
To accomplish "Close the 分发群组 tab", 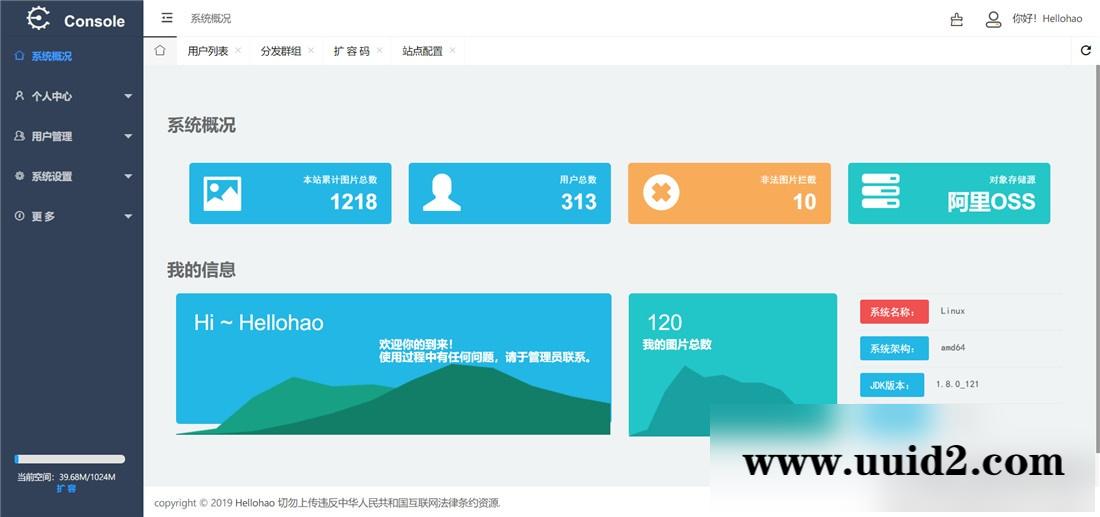I will pyautogui.click(x=311, y=50).
